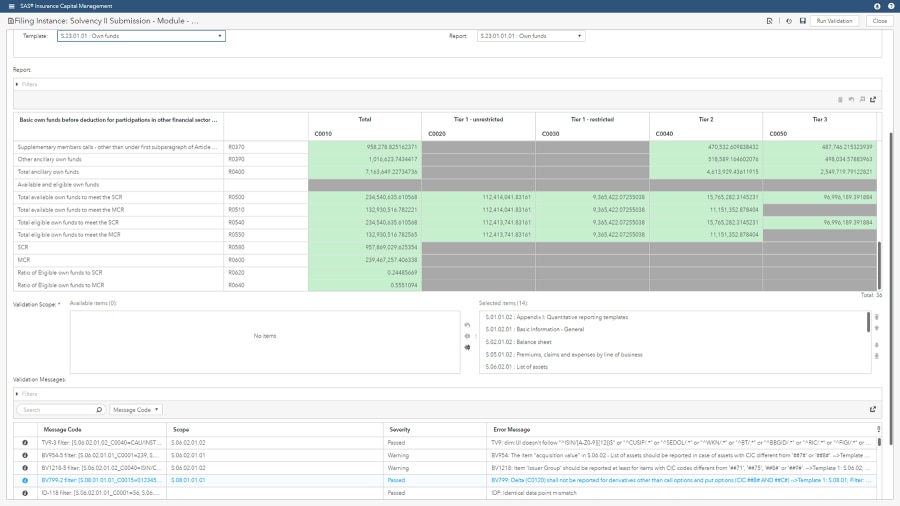Select S.05.01.02 Premiums, claims and expenses item
Screen dimensions: 900x506
point(674,355)
